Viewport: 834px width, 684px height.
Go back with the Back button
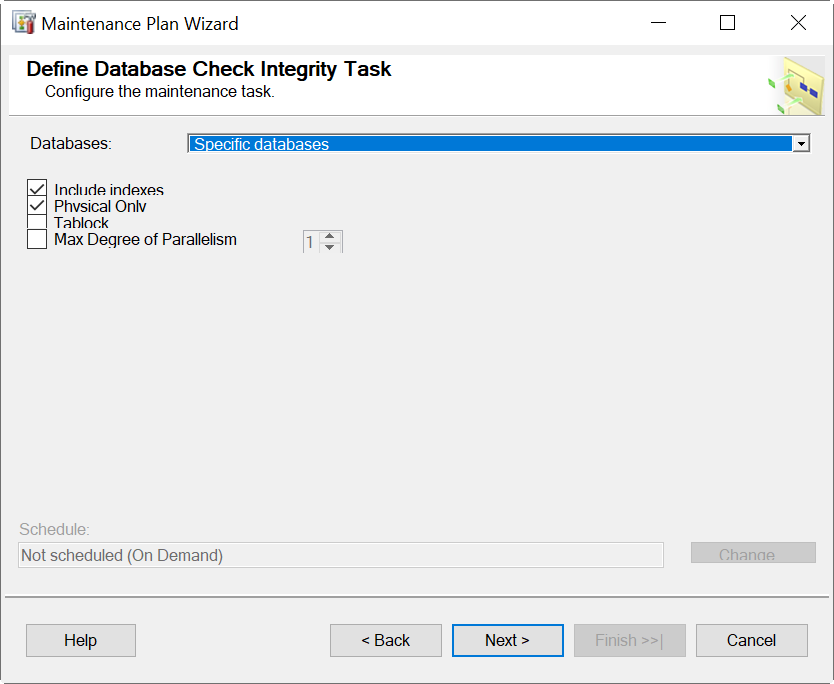(385, 641)
